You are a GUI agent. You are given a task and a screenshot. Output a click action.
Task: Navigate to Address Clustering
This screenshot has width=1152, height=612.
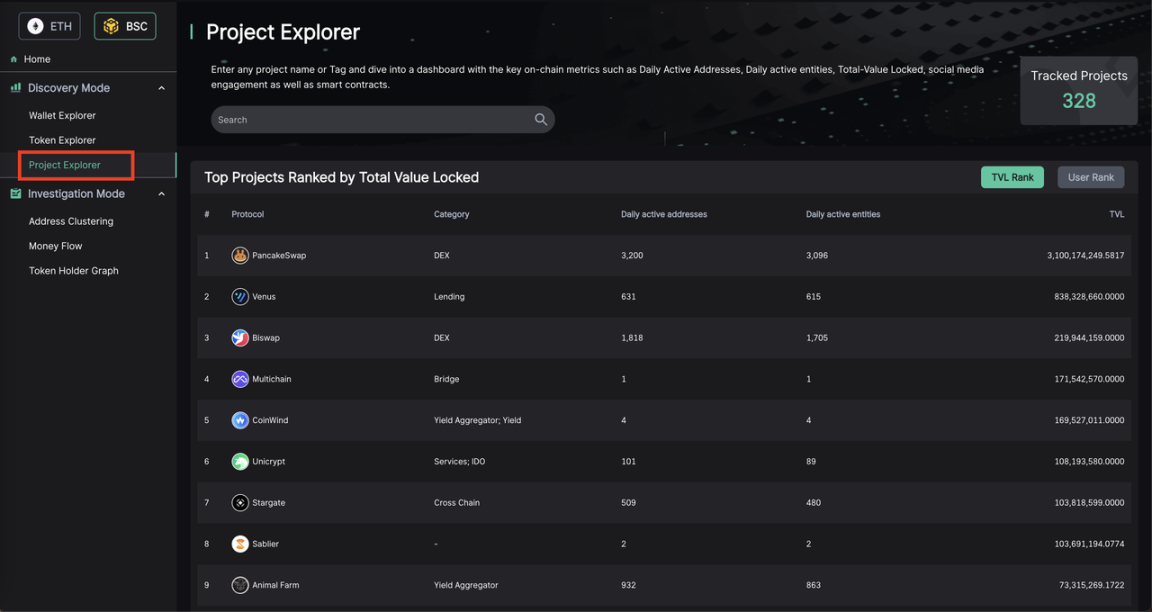click(71, 222)
